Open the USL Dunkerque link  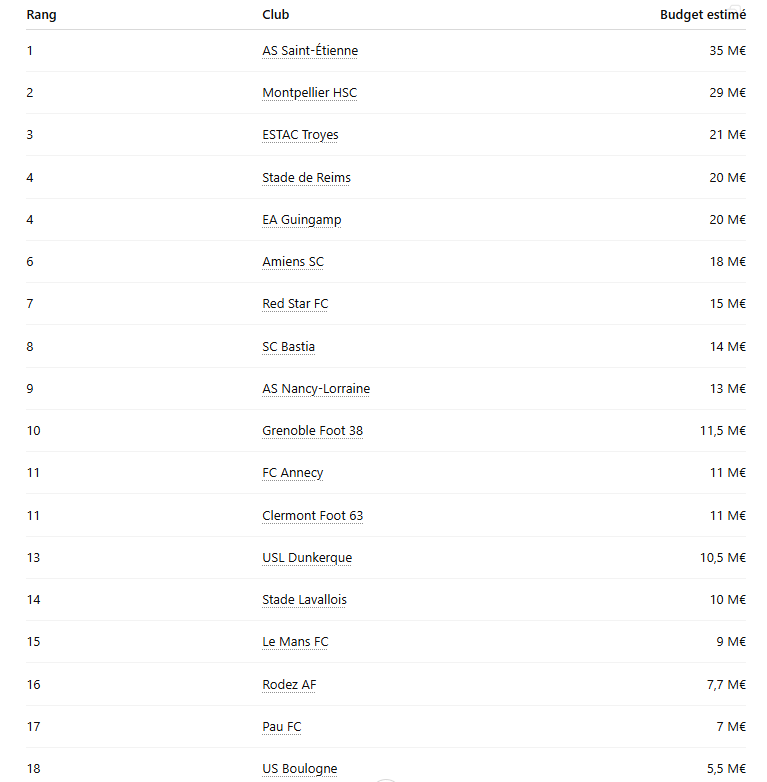coord(307,558)
